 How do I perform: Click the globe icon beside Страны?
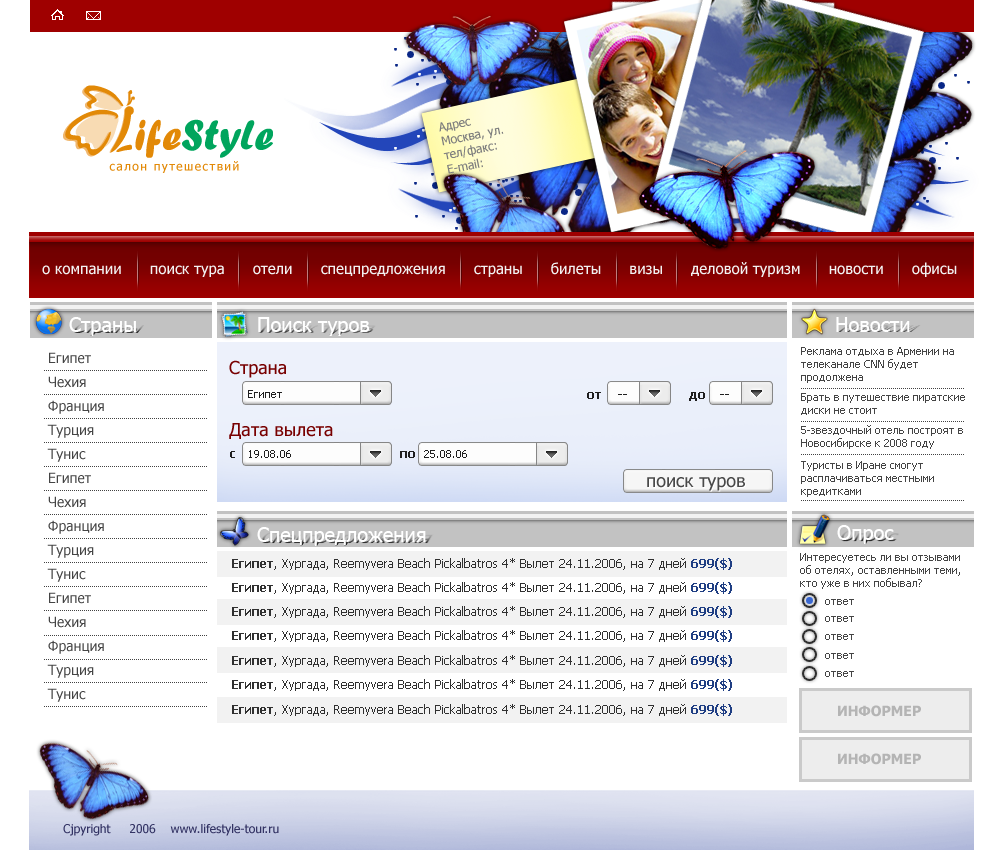coord(48,322)
